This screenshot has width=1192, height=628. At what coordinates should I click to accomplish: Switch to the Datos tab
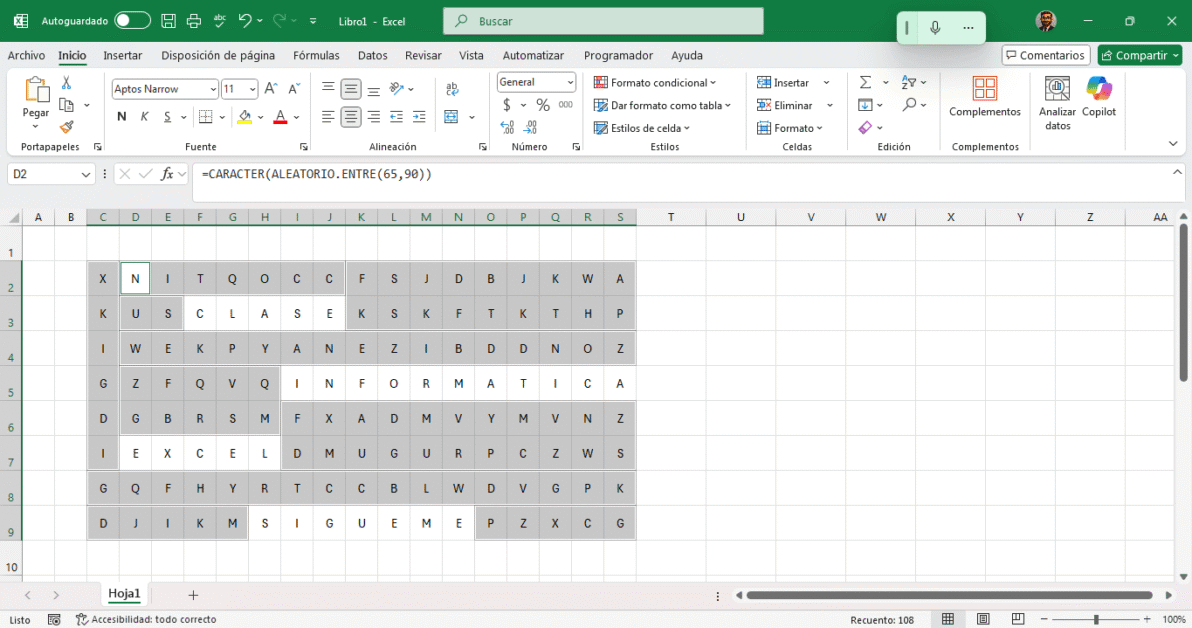(372, 56)
